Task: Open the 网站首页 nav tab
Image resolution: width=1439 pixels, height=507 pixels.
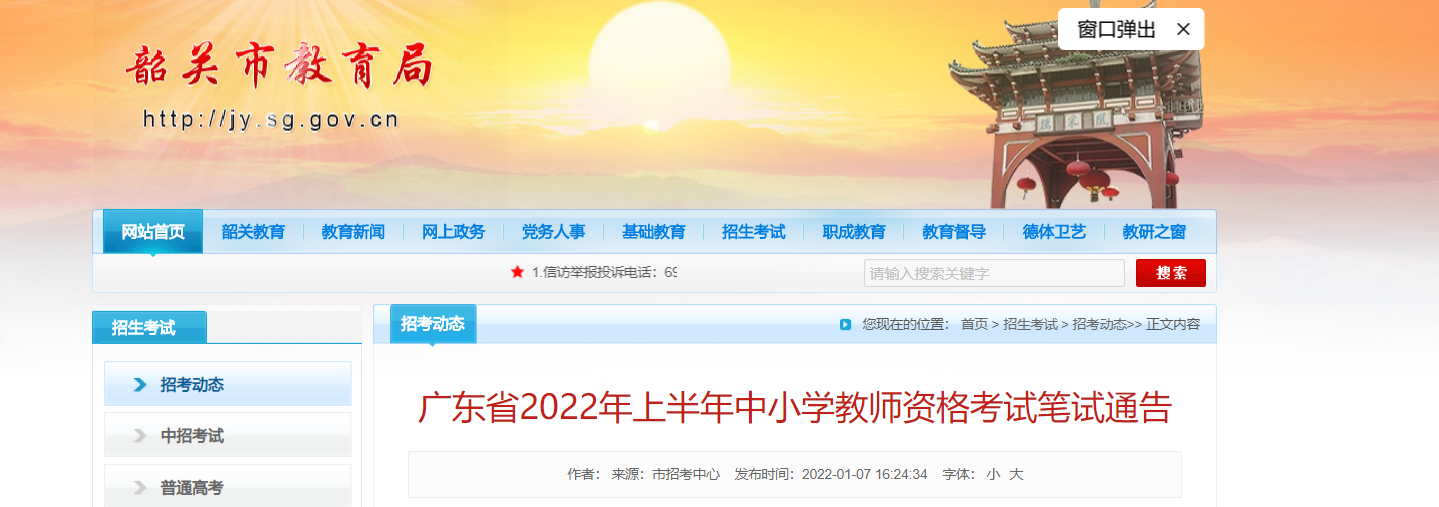Action: click(153, 232)
